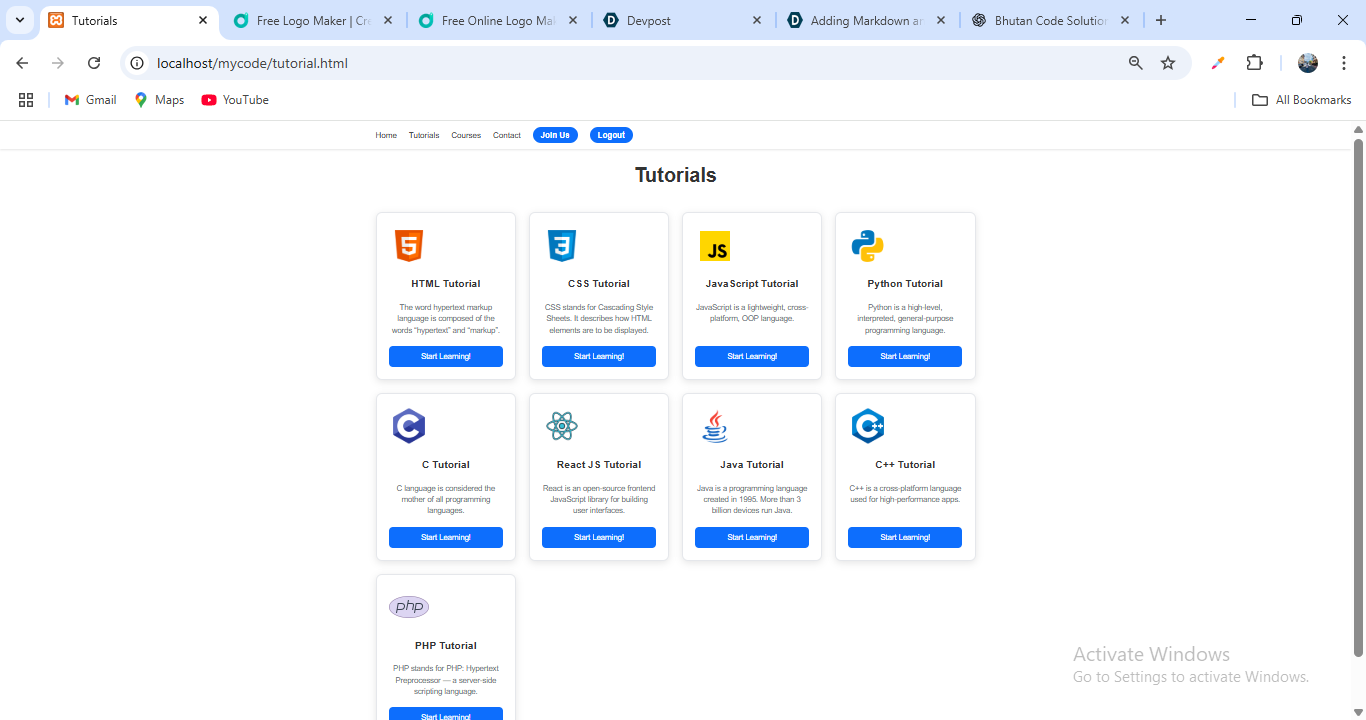Close the Tutorials tab
This screenshot has width=1366, height=720.
(203, 20)
